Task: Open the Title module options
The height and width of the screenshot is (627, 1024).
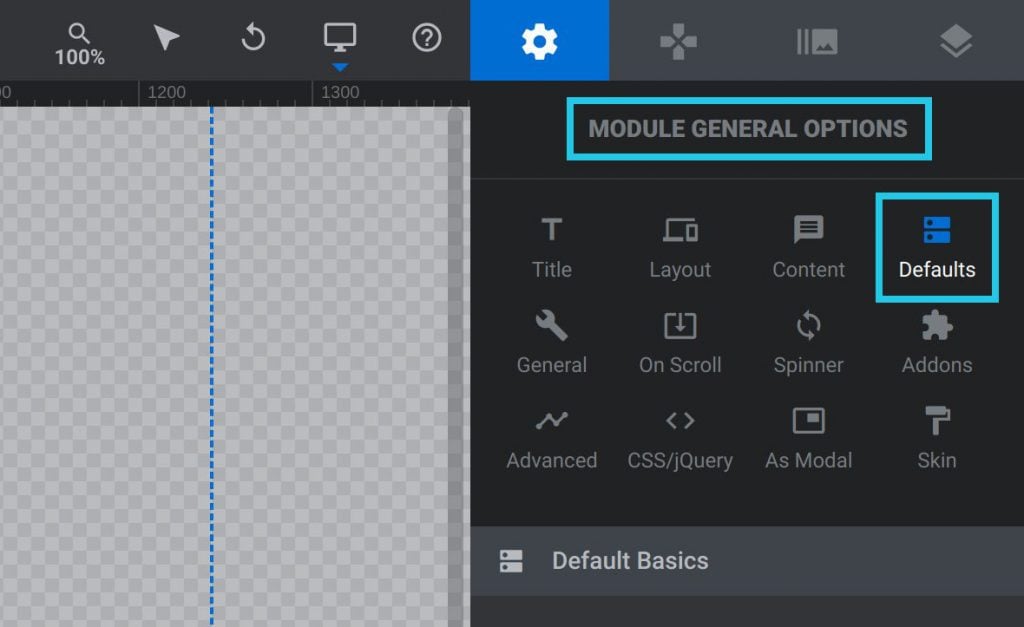Action: click(x=551, y=245)
